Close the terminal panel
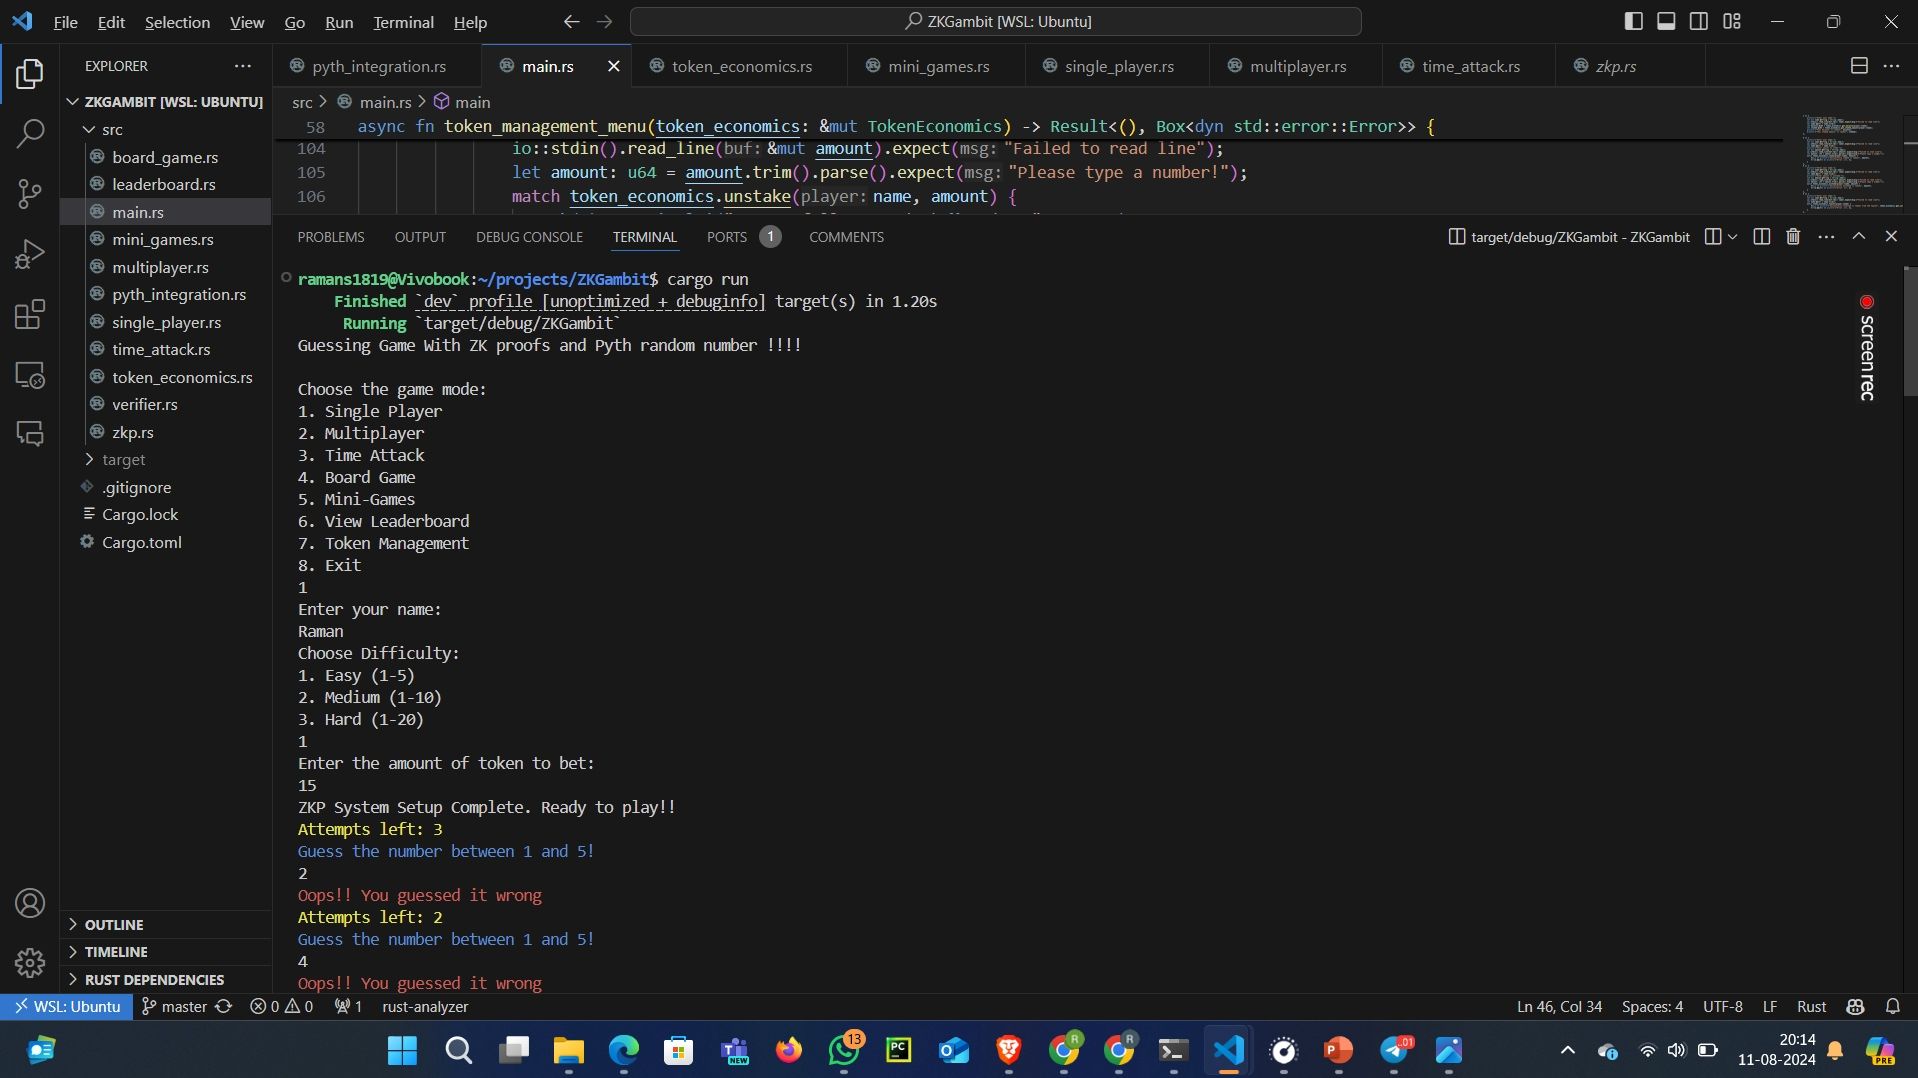Viewport: 1918px width, 1078px height. (x=1891, y=237)
